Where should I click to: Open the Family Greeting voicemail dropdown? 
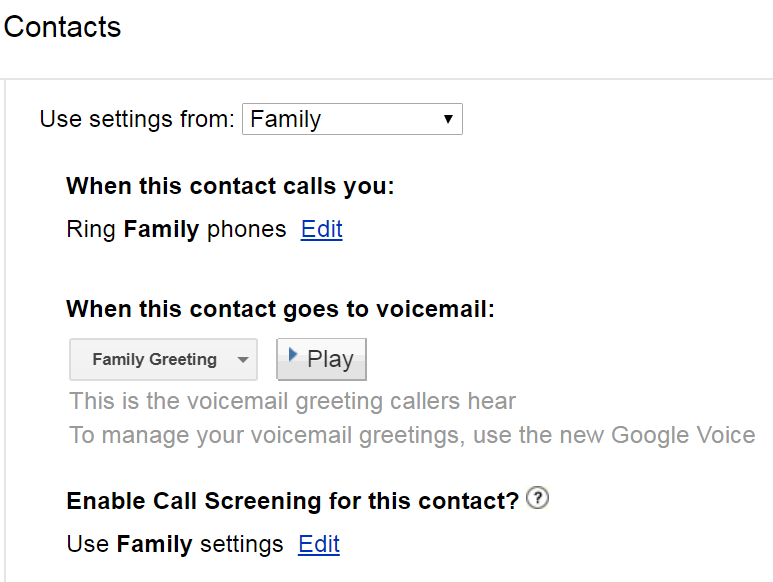[x=163, y=359]
